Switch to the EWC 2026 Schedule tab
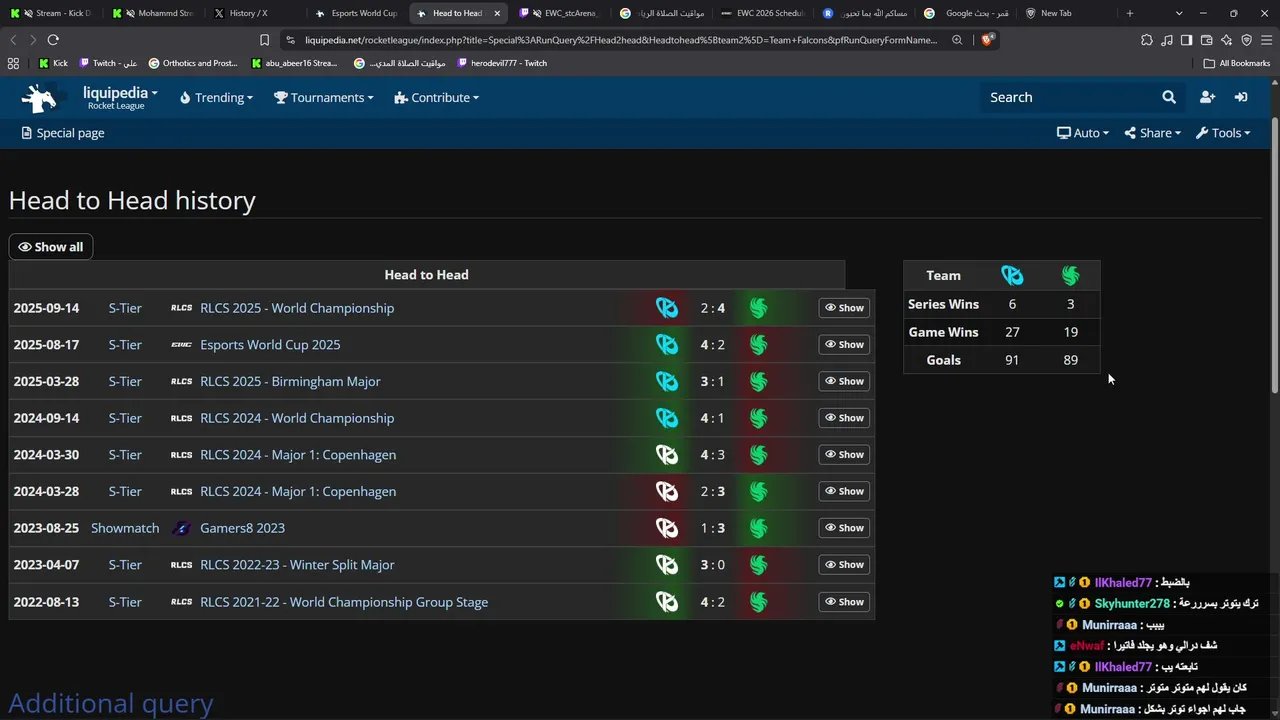 pos(761,13)
